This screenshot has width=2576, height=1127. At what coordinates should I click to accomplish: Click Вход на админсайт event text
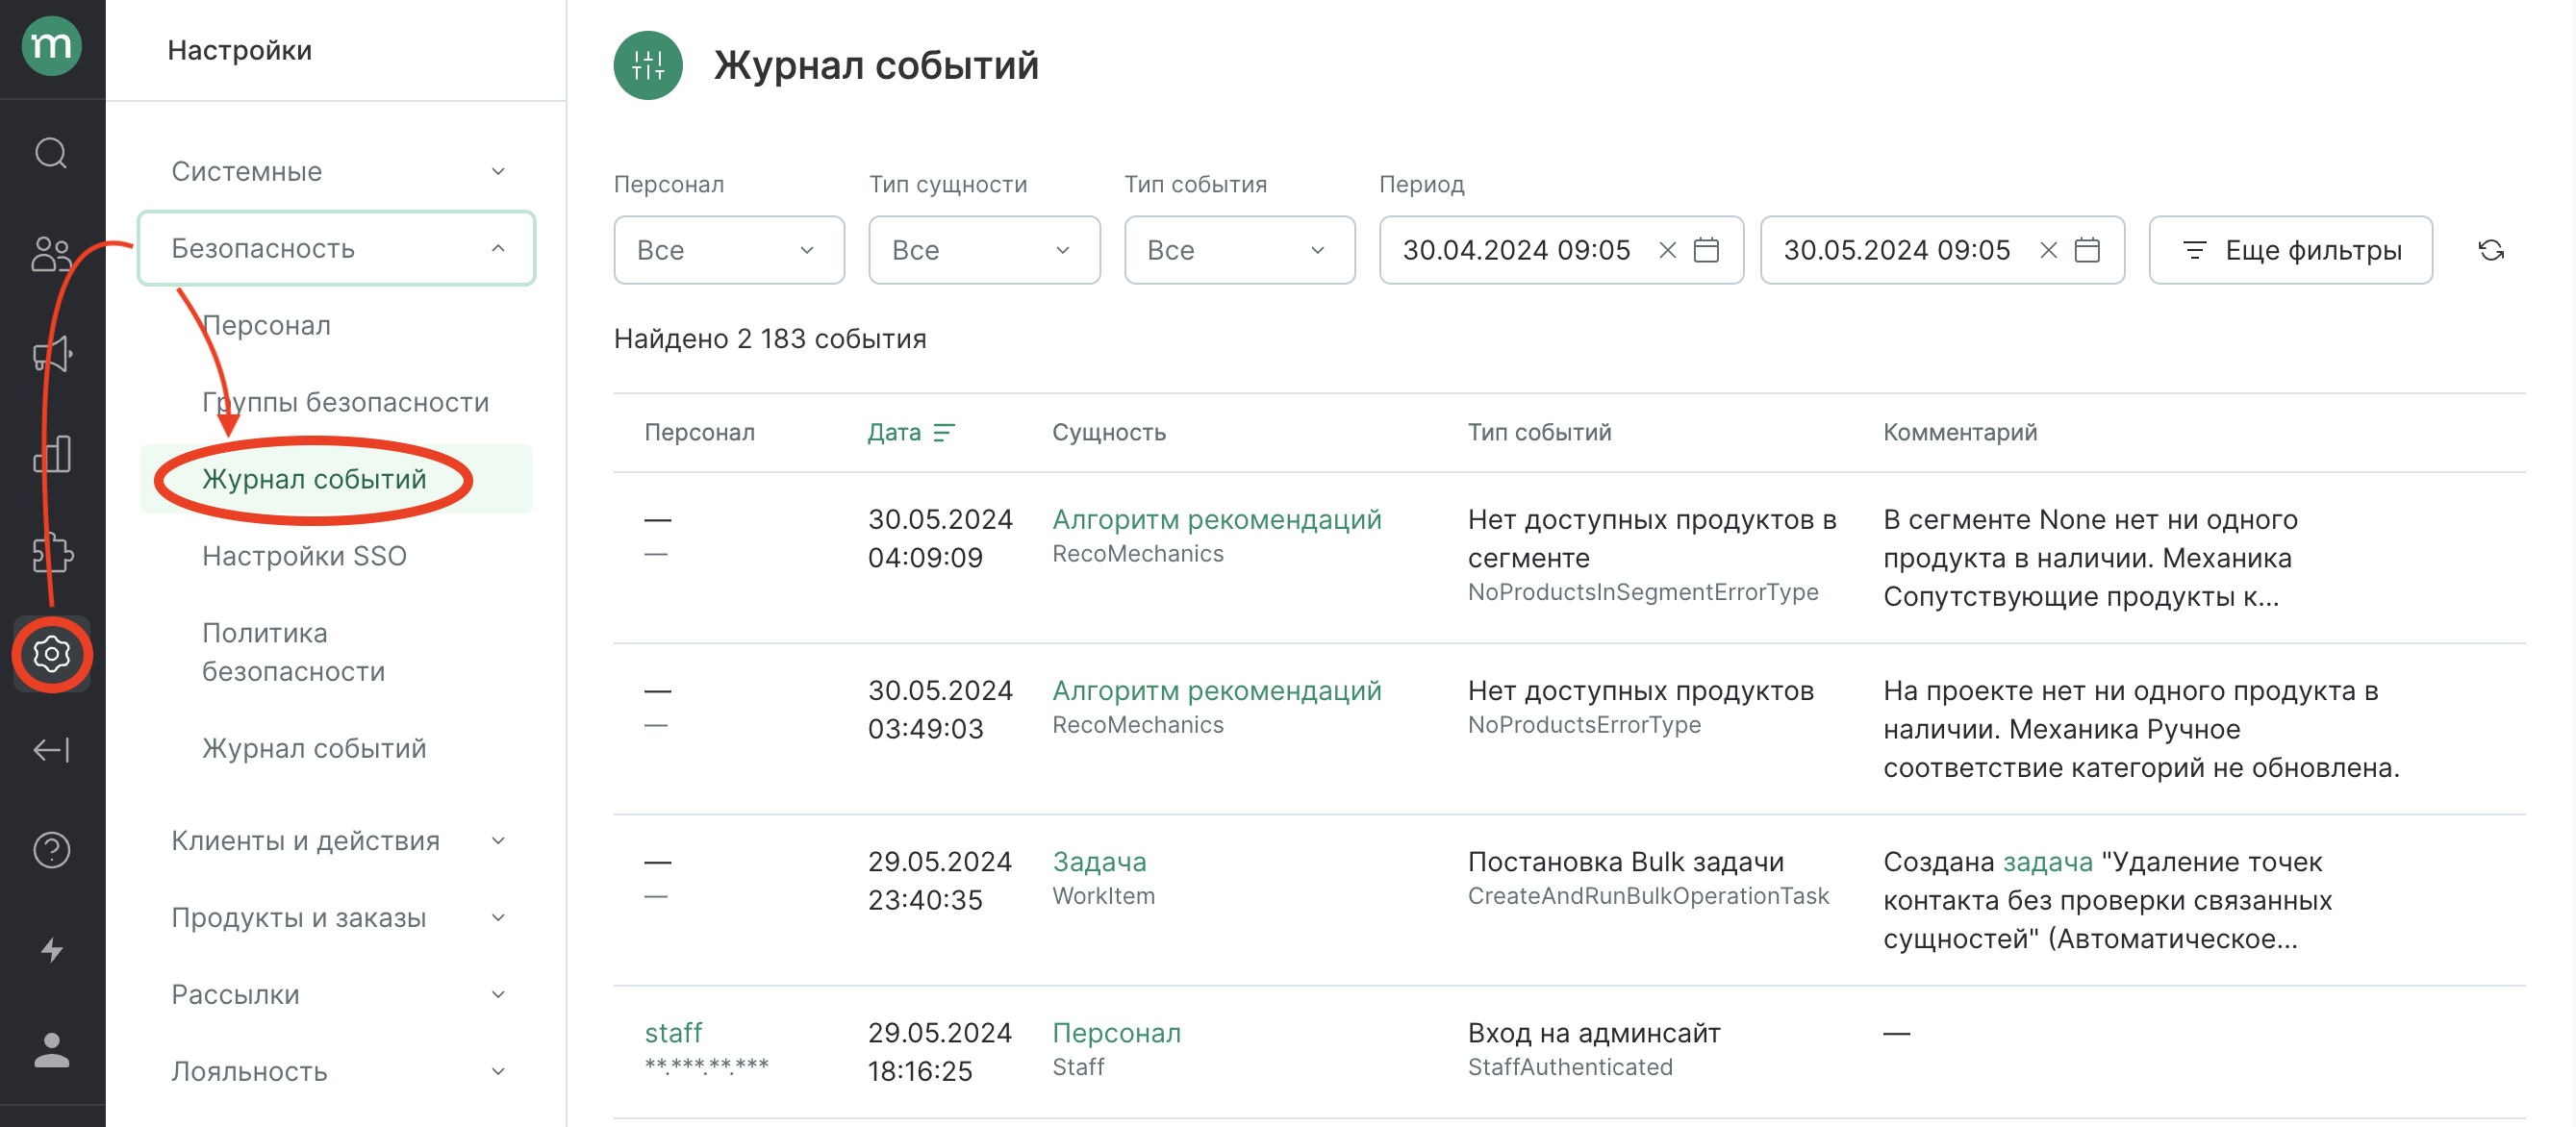click(1593, 1032)
